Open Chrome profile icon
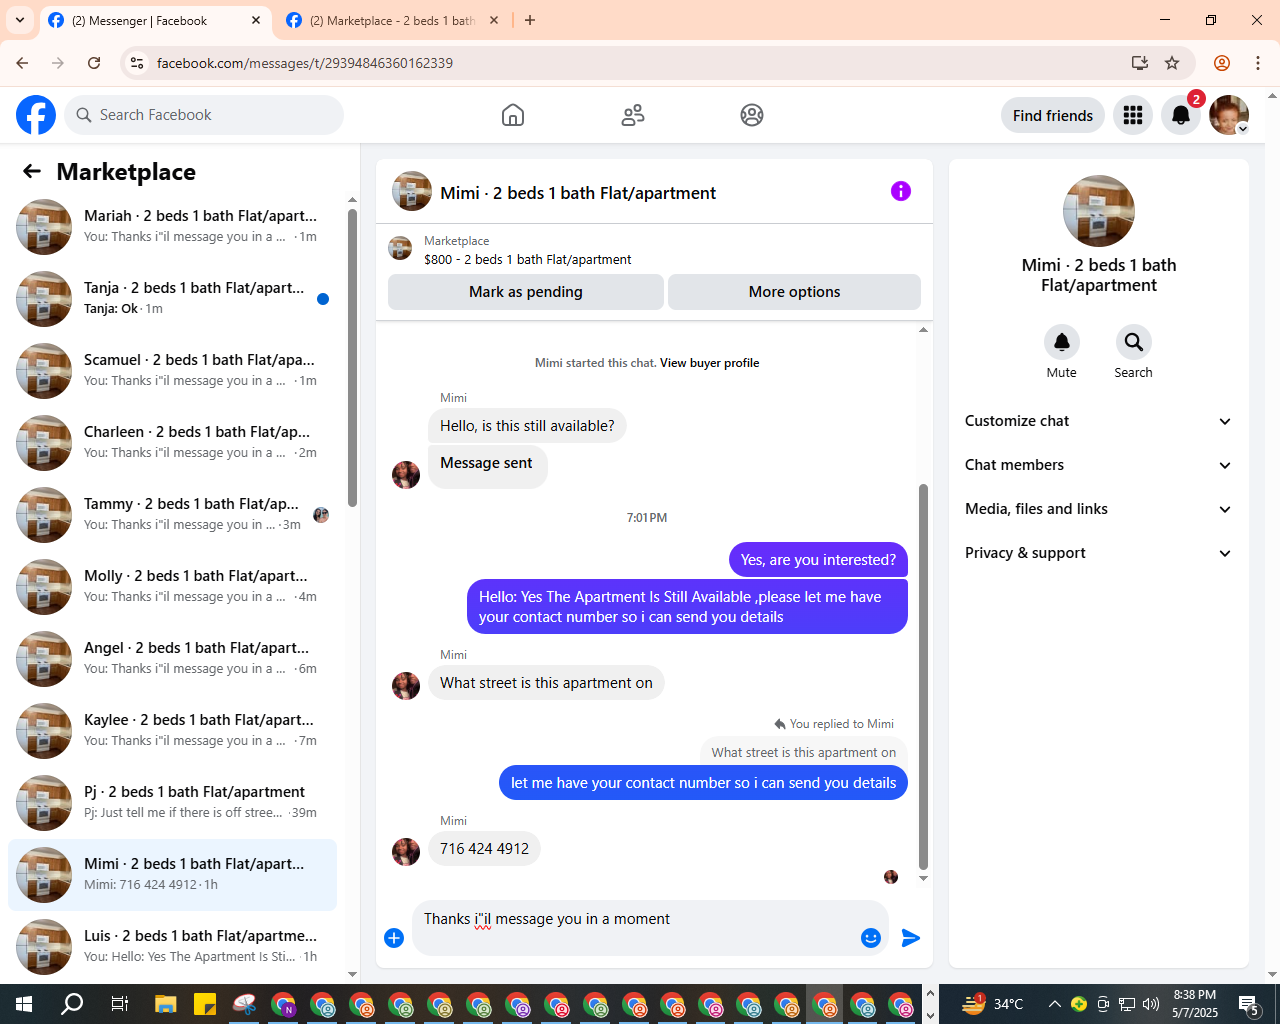Viewport: 1280px width, 1024px height. [x=1222, y=63]
